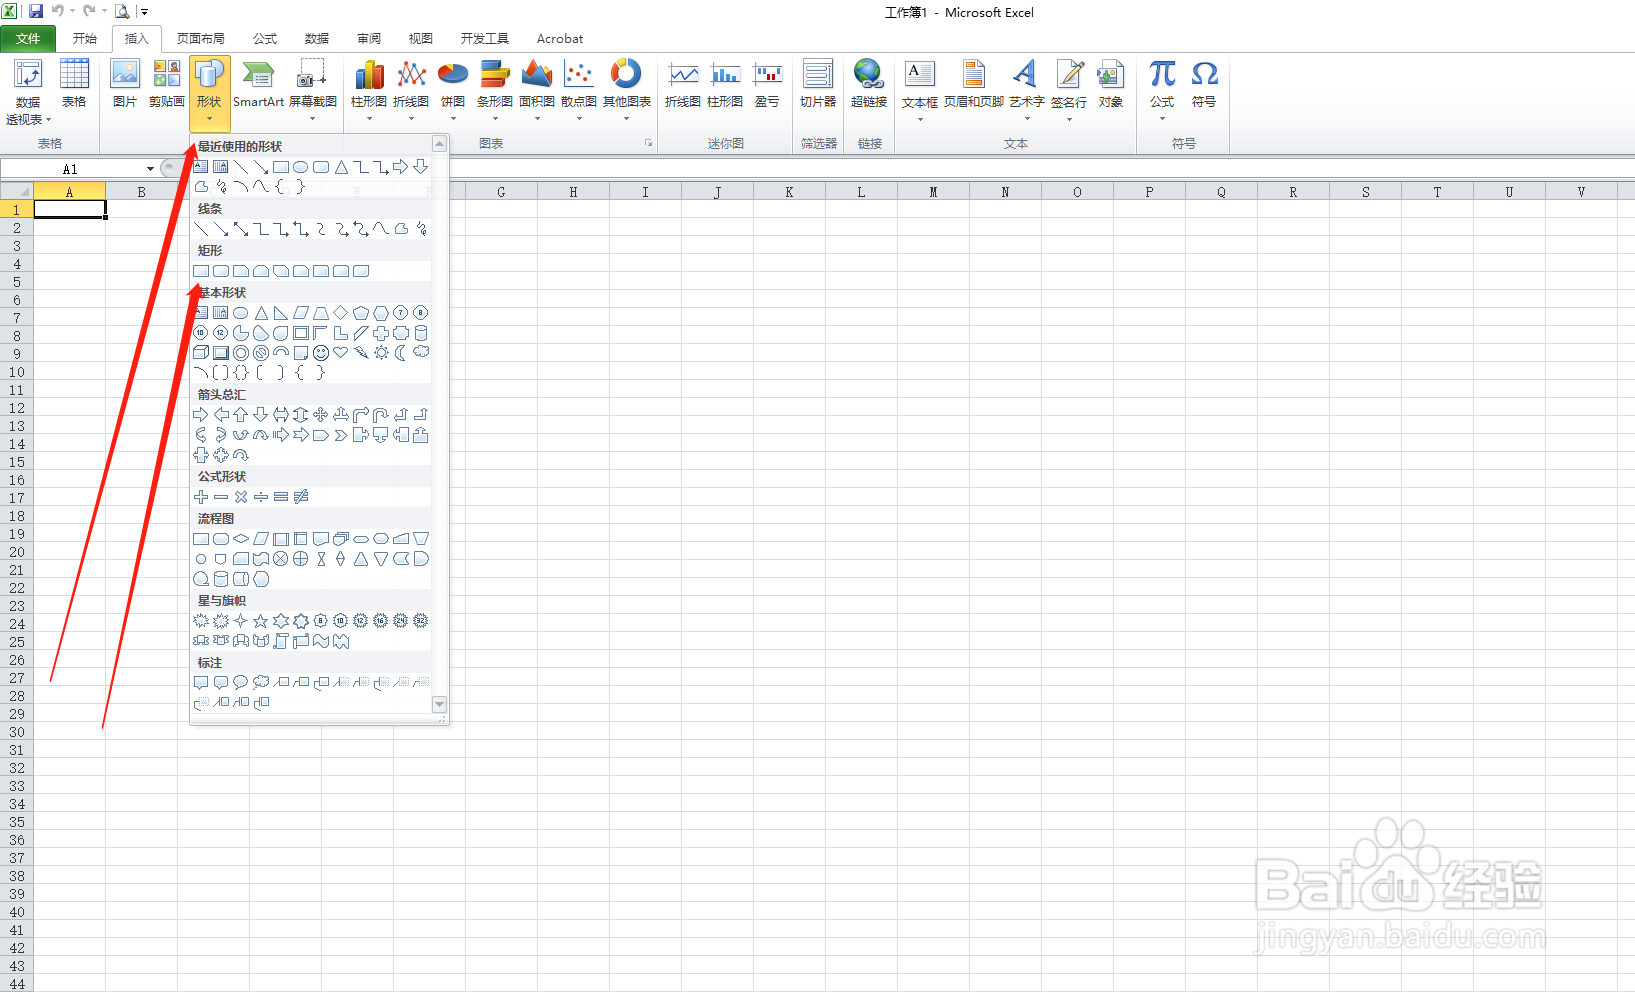Choose the heart shape in 基本形状
Viewport: 1635px width, 992px height.
341,353
